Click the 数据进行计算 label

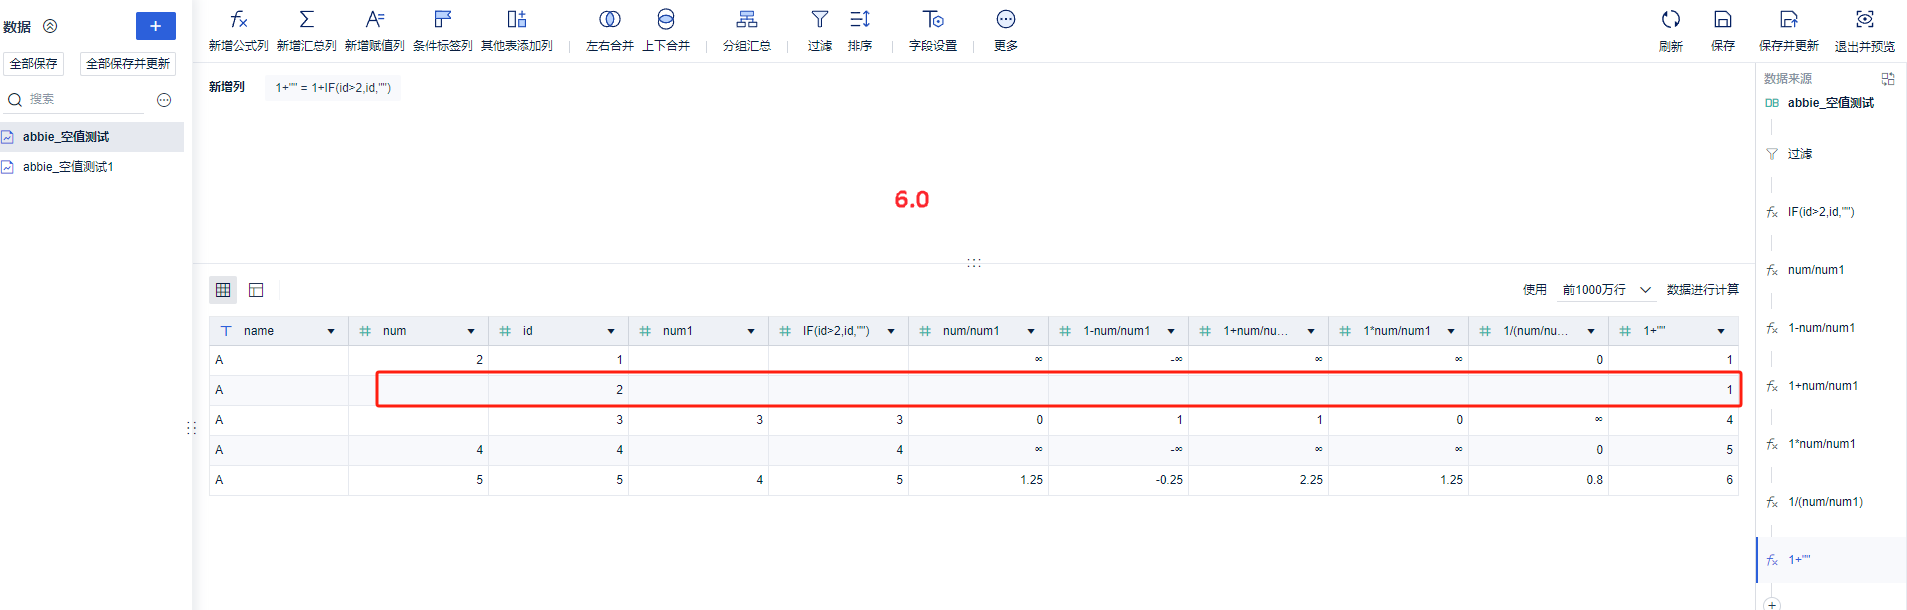[1702, 290]
